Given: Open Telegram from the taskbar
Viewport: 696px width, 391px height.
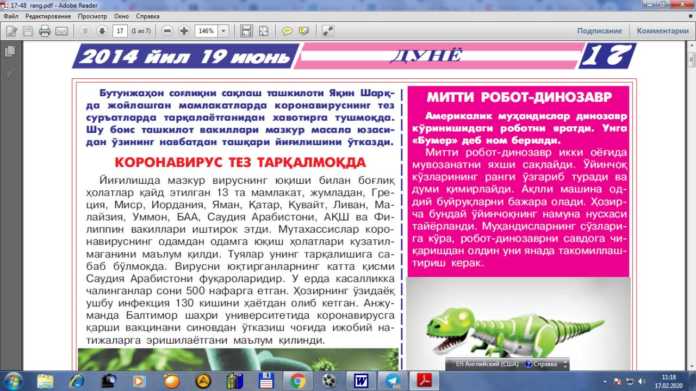Looking at the screenshot, I should (392, 381).
